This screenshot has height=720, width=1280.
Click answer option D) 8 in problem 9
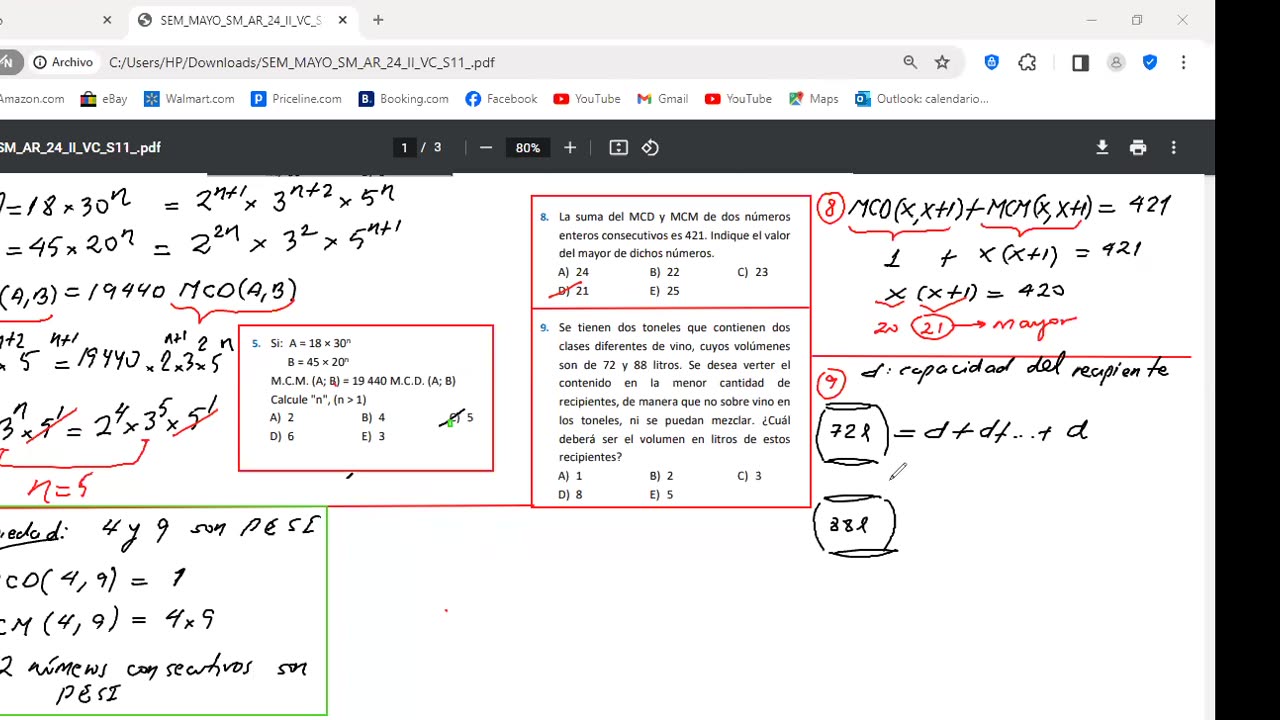[x=570, y=495]
